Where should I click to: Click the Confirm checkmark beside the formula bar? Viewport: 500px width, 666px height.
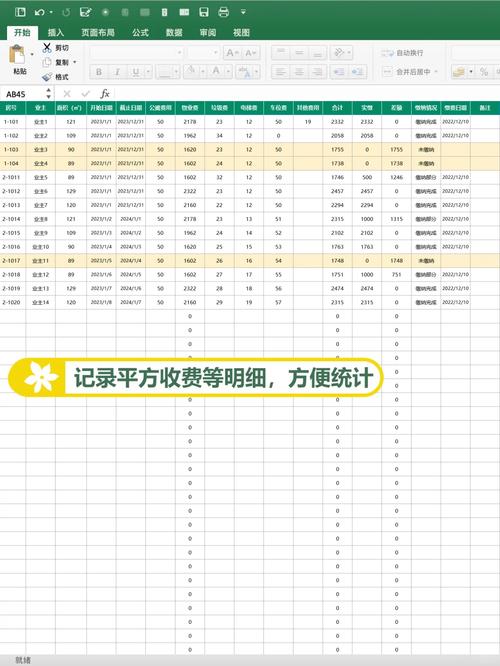86,93
